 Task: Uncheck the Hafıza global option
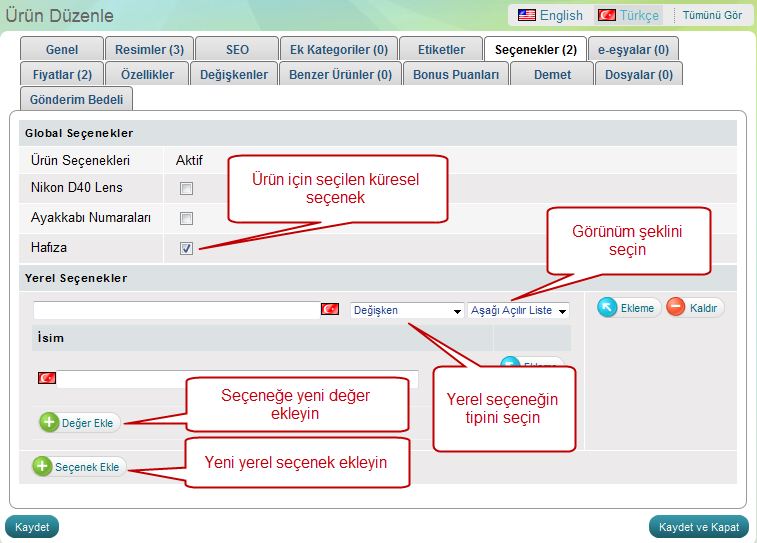[186, 248]
